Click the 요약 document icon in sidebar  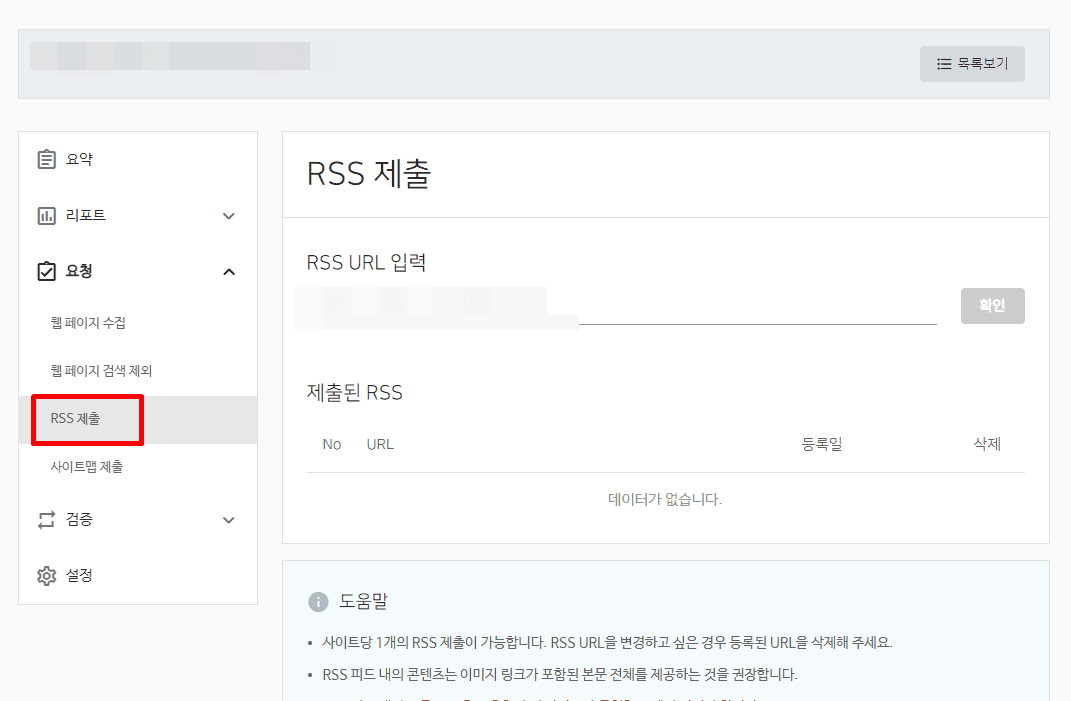click(46, 158)
